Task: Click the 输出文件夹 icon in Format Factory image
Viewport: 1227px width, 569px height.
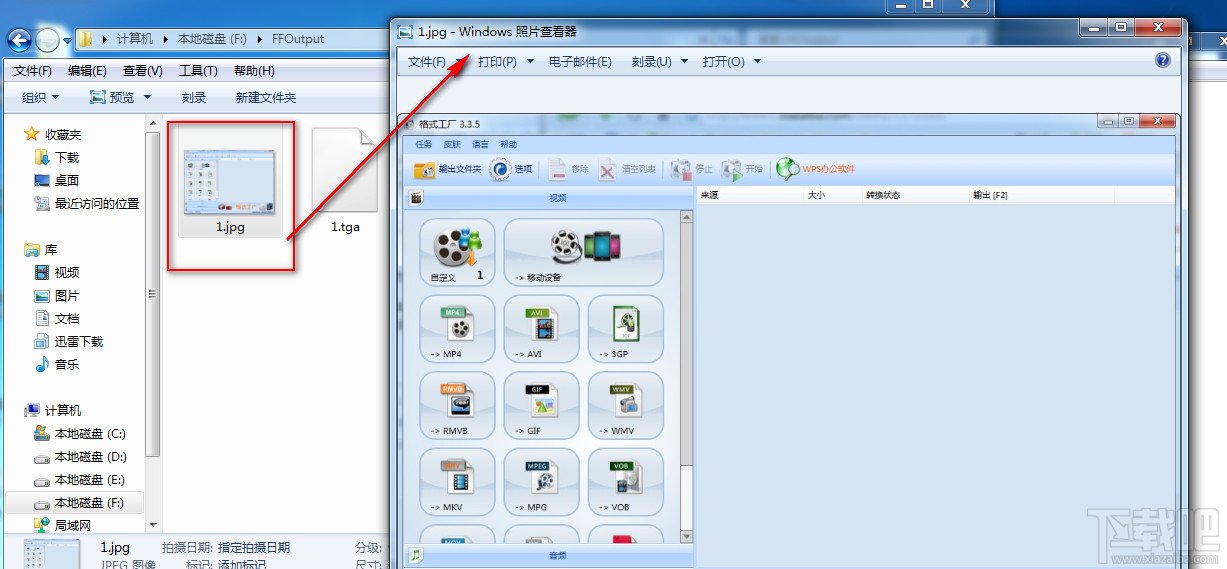Action: pos(425,169)
